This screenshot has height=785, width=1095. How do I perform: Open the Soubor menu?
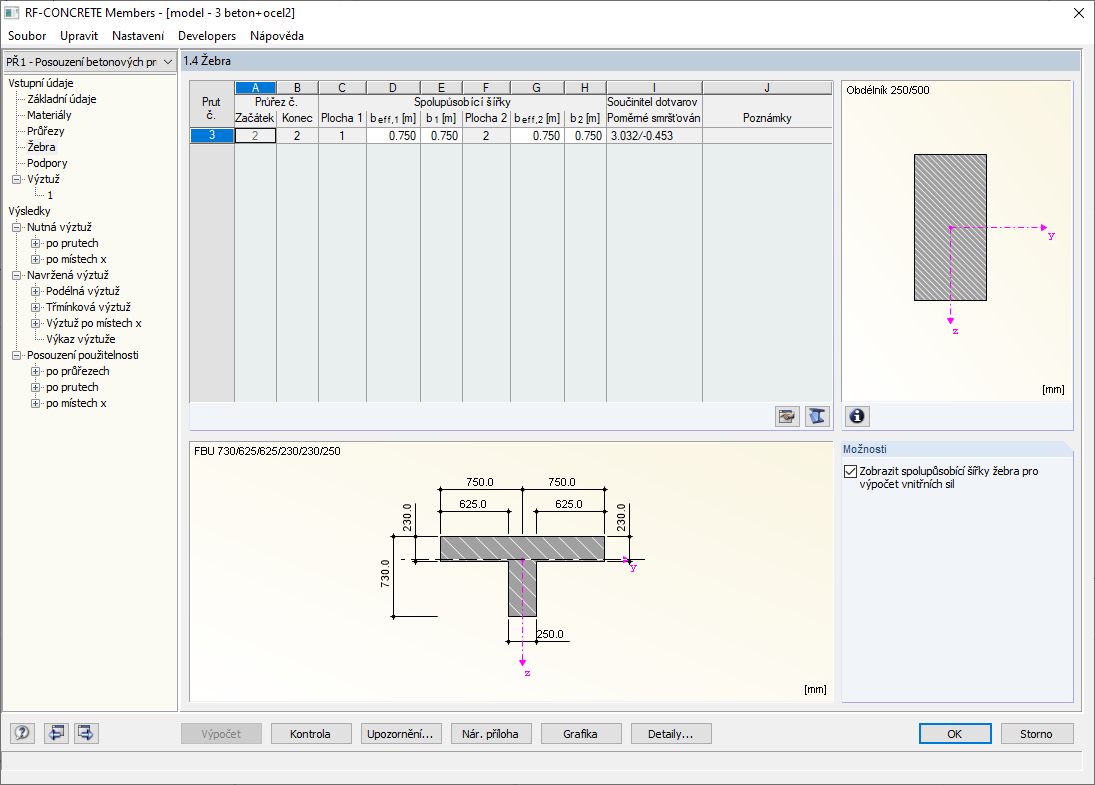point(27,36)
